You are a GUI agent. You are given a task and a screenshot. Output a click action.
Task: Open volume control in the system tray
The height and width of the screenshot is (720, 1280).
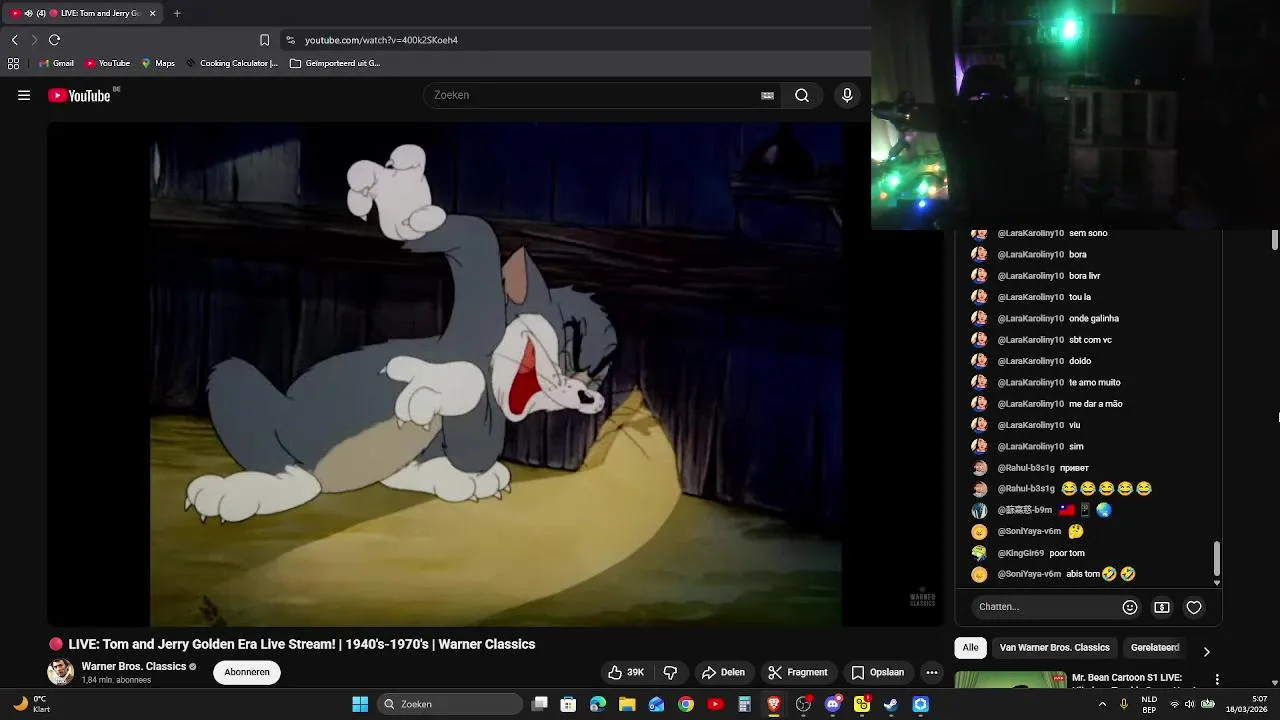(1189, 704)
